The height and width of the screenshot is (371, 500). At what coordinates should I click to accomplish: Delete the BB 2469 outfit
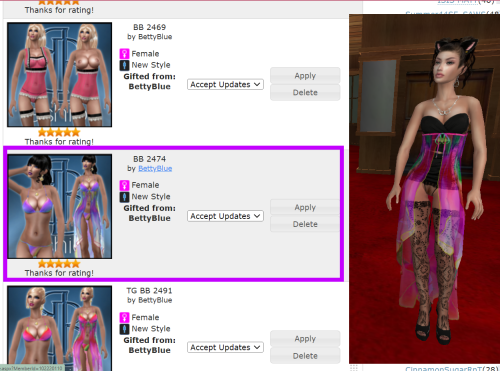305,92
